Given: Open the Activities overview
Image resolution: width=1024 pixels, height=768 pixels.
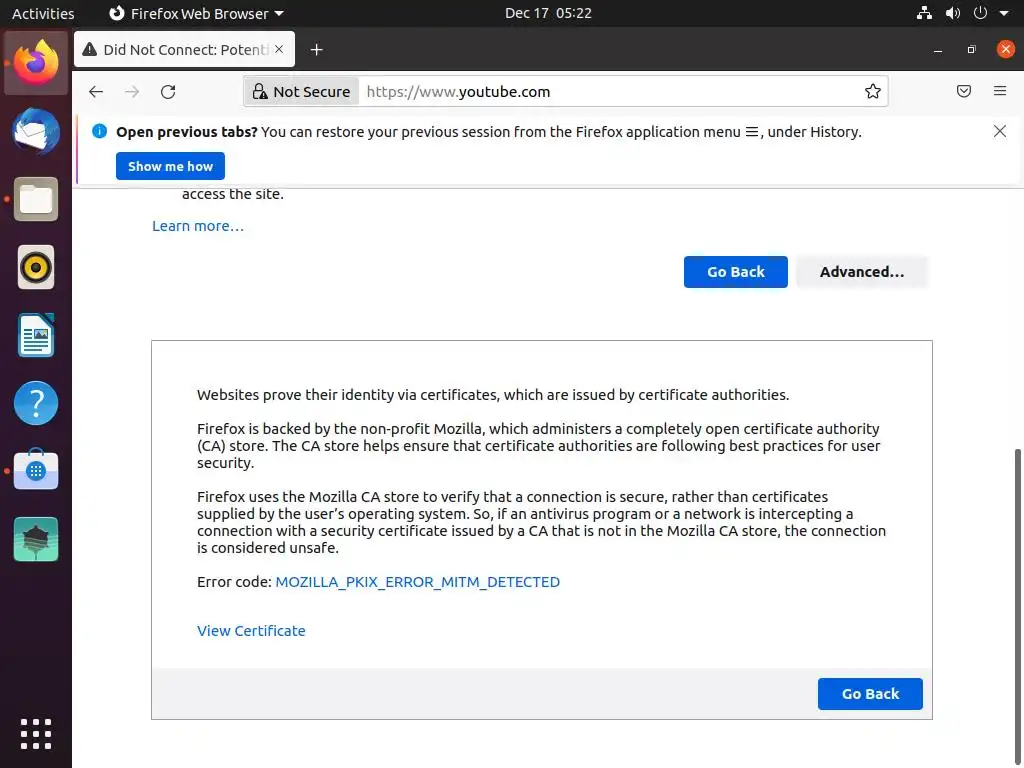Looking at the screenshot, I should tap(43, 13).
